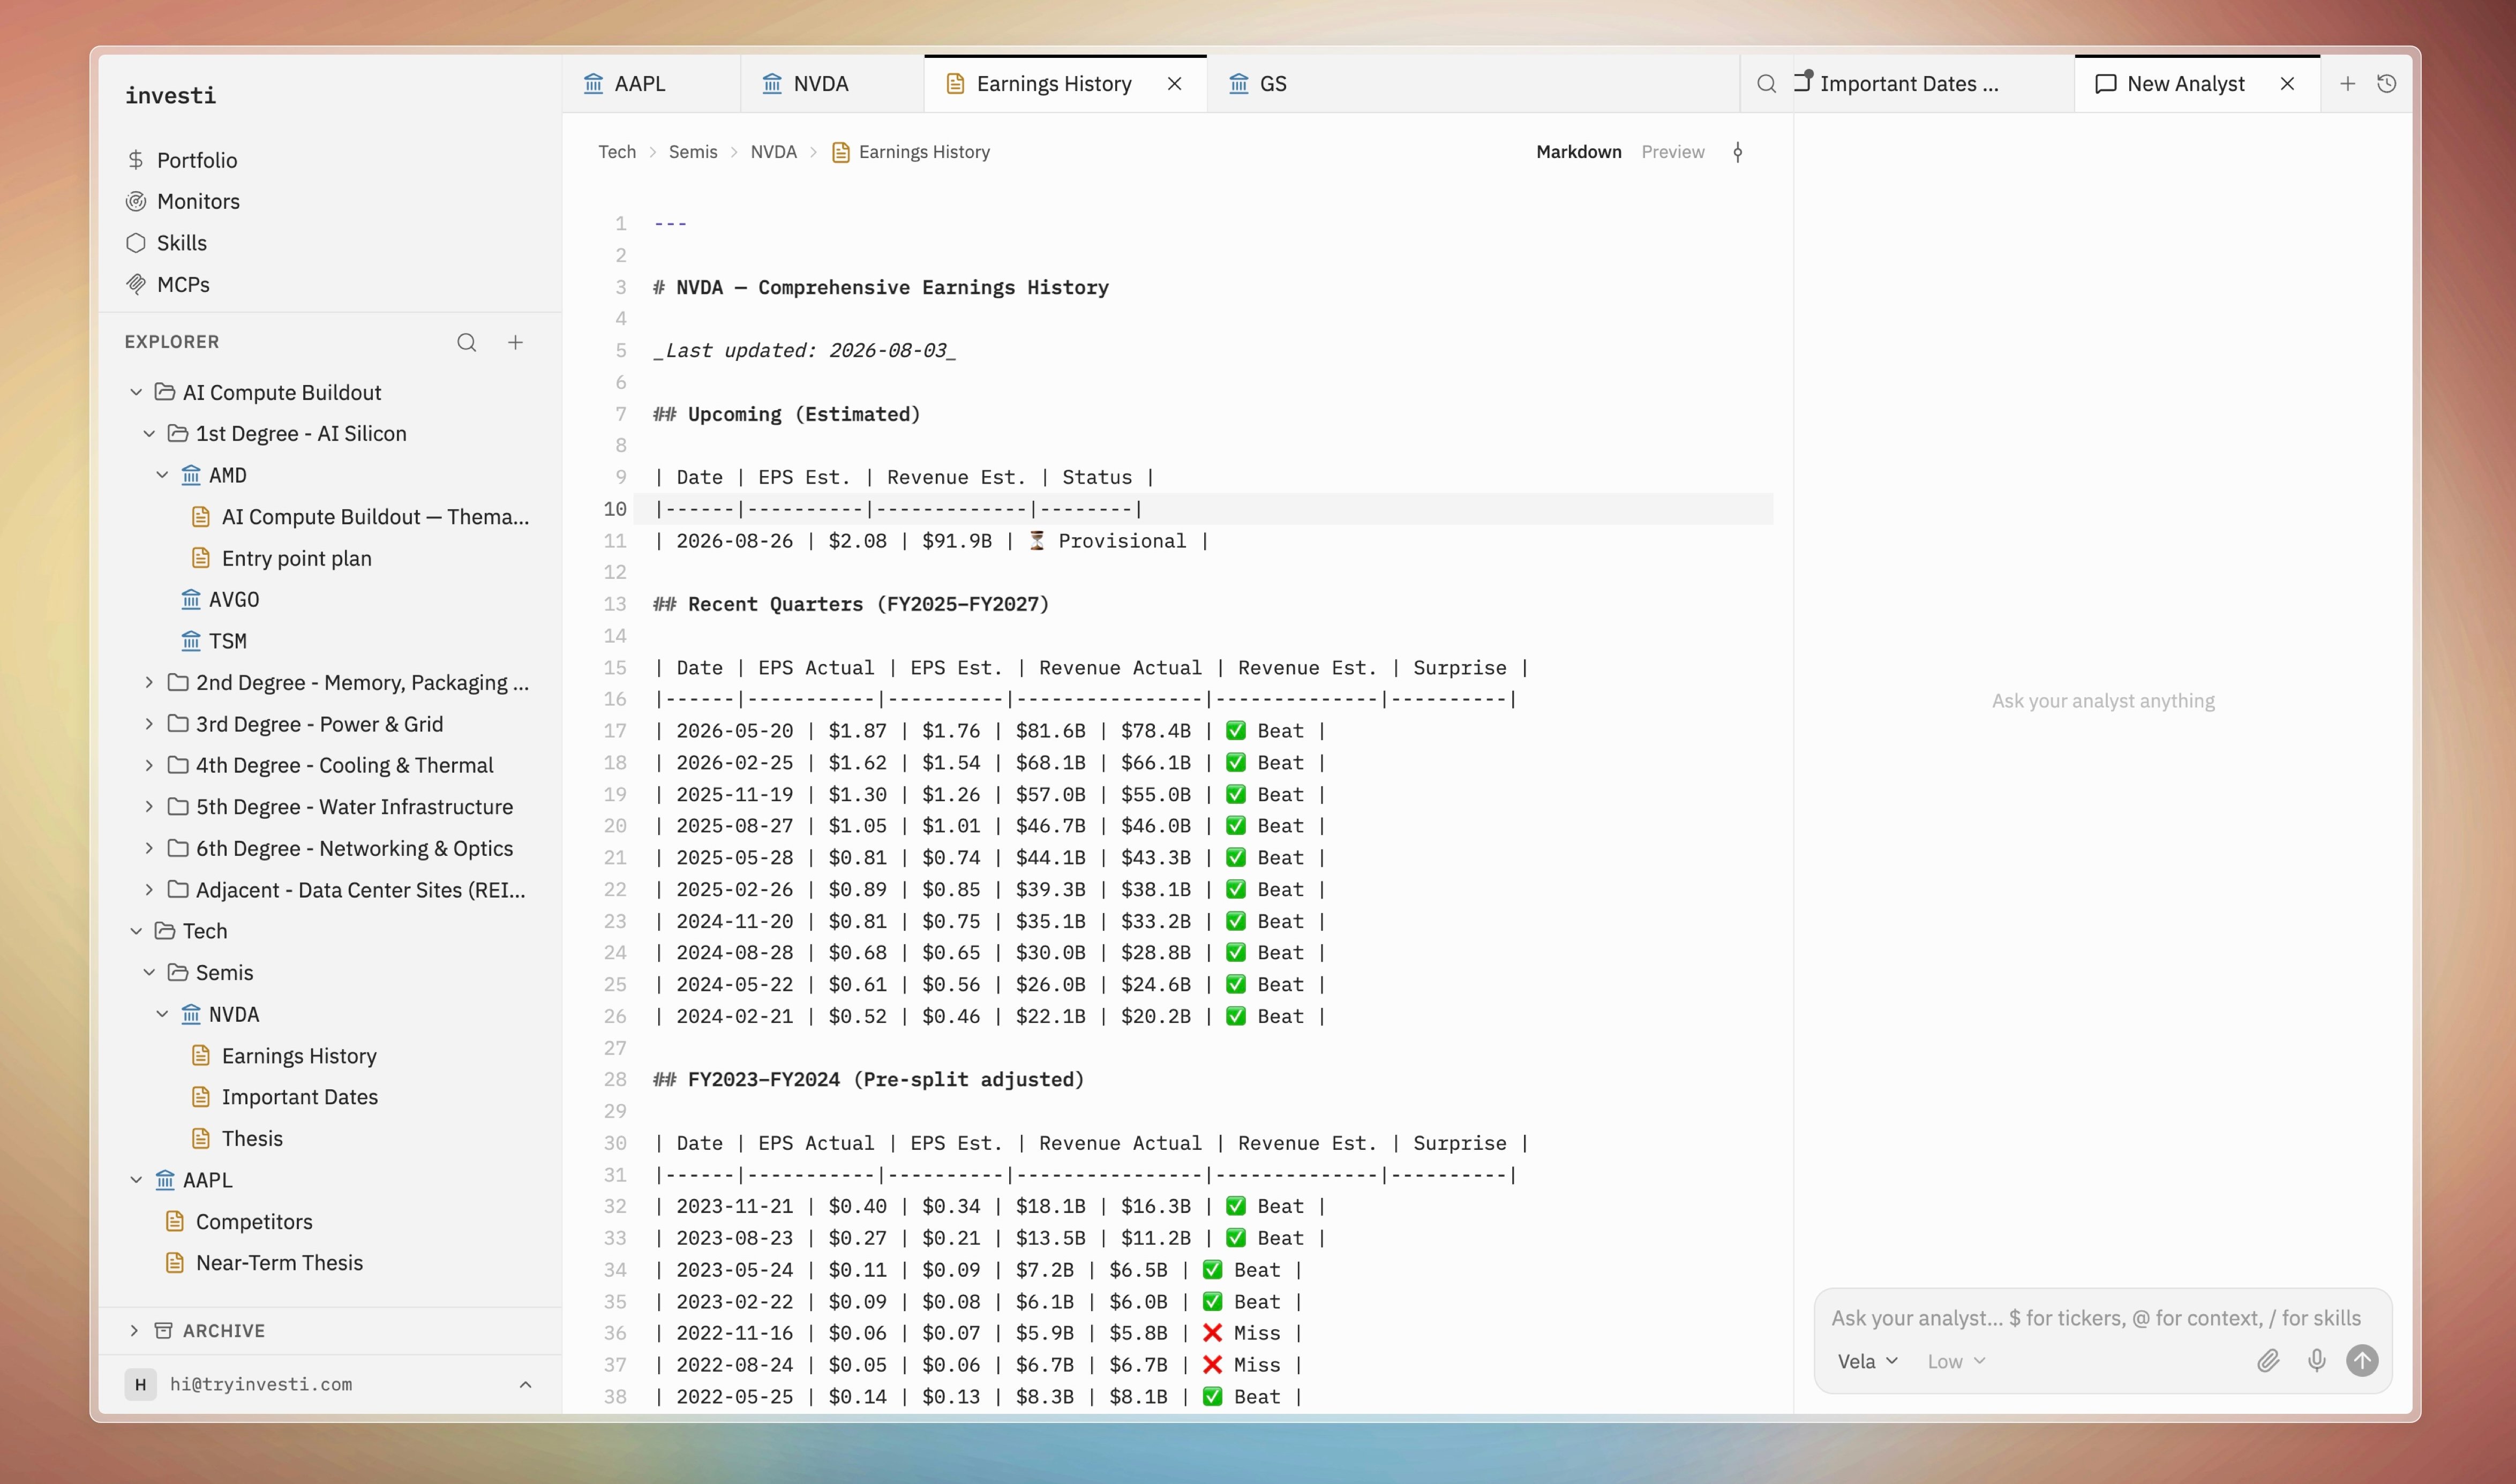Screen dimensions: 2516x1484
Task: Open account menu for hi@tryinvesti.com
Action: tap(330, 1384)
